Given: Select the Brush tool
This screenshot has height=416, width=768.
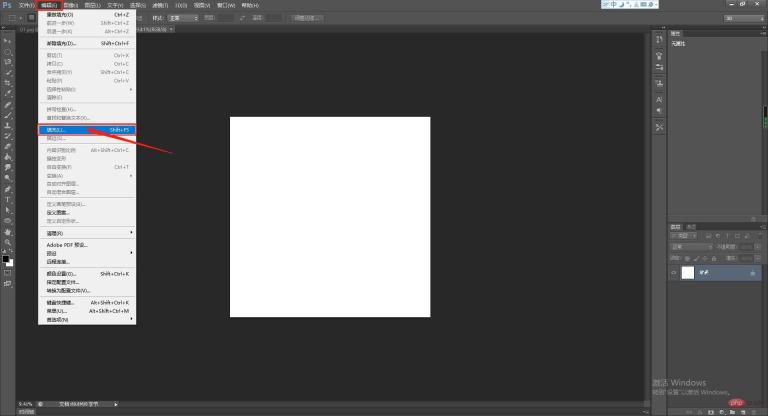Looking at the screenshot, I should tap(7, 115).
